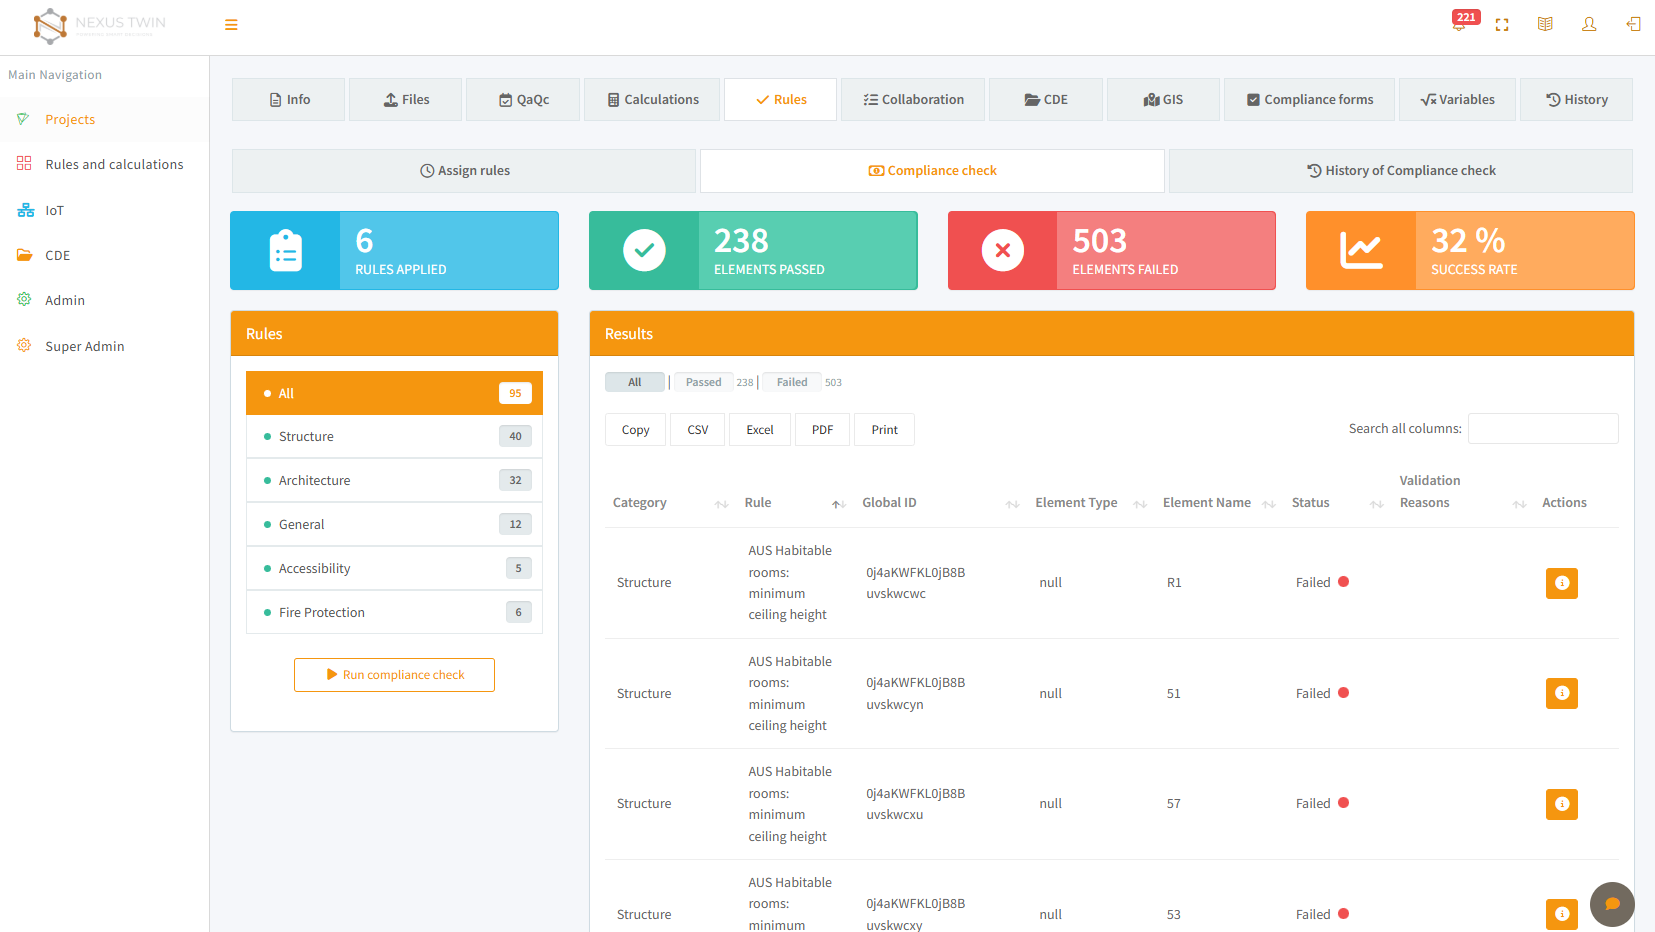Viewport: 1655px width, 932px height.
Task: Open the GIS tab
Action: [x=1163, y=100]
